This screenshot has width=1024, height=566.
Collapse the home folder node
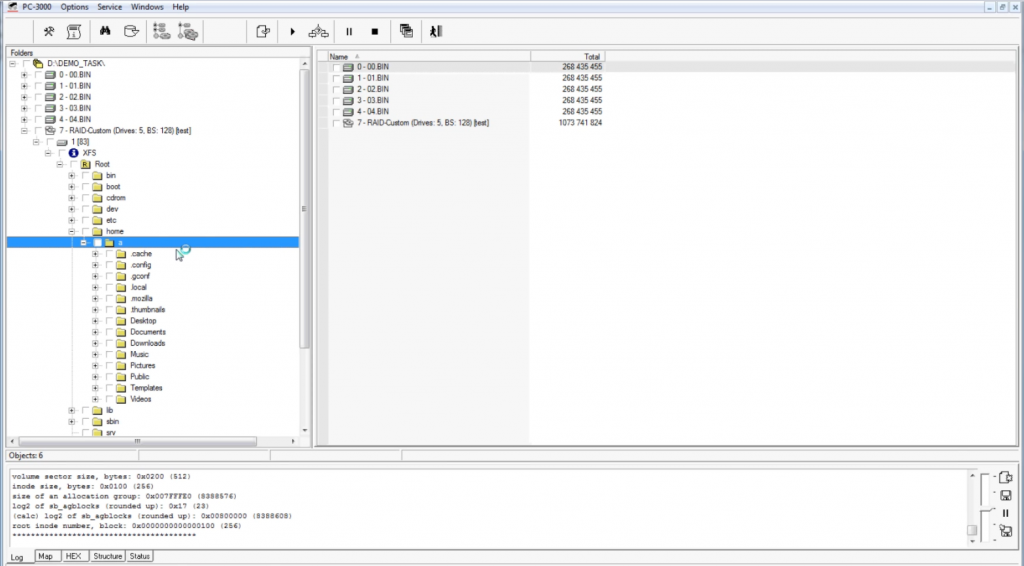(x=72, y=231)
